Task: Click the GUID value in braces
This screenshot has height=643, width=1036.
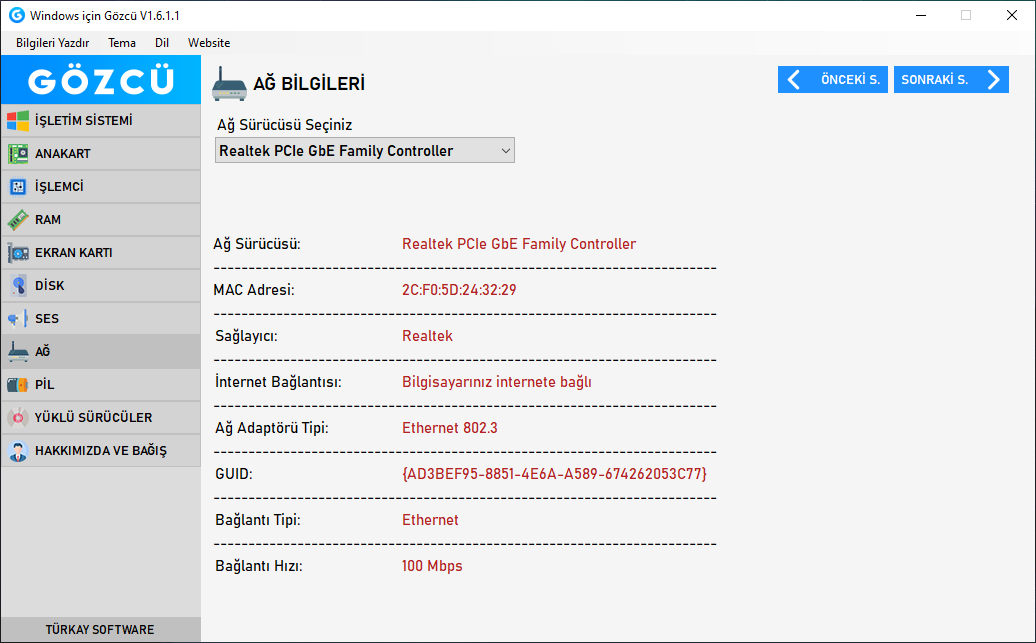Action: click(554, 474)
